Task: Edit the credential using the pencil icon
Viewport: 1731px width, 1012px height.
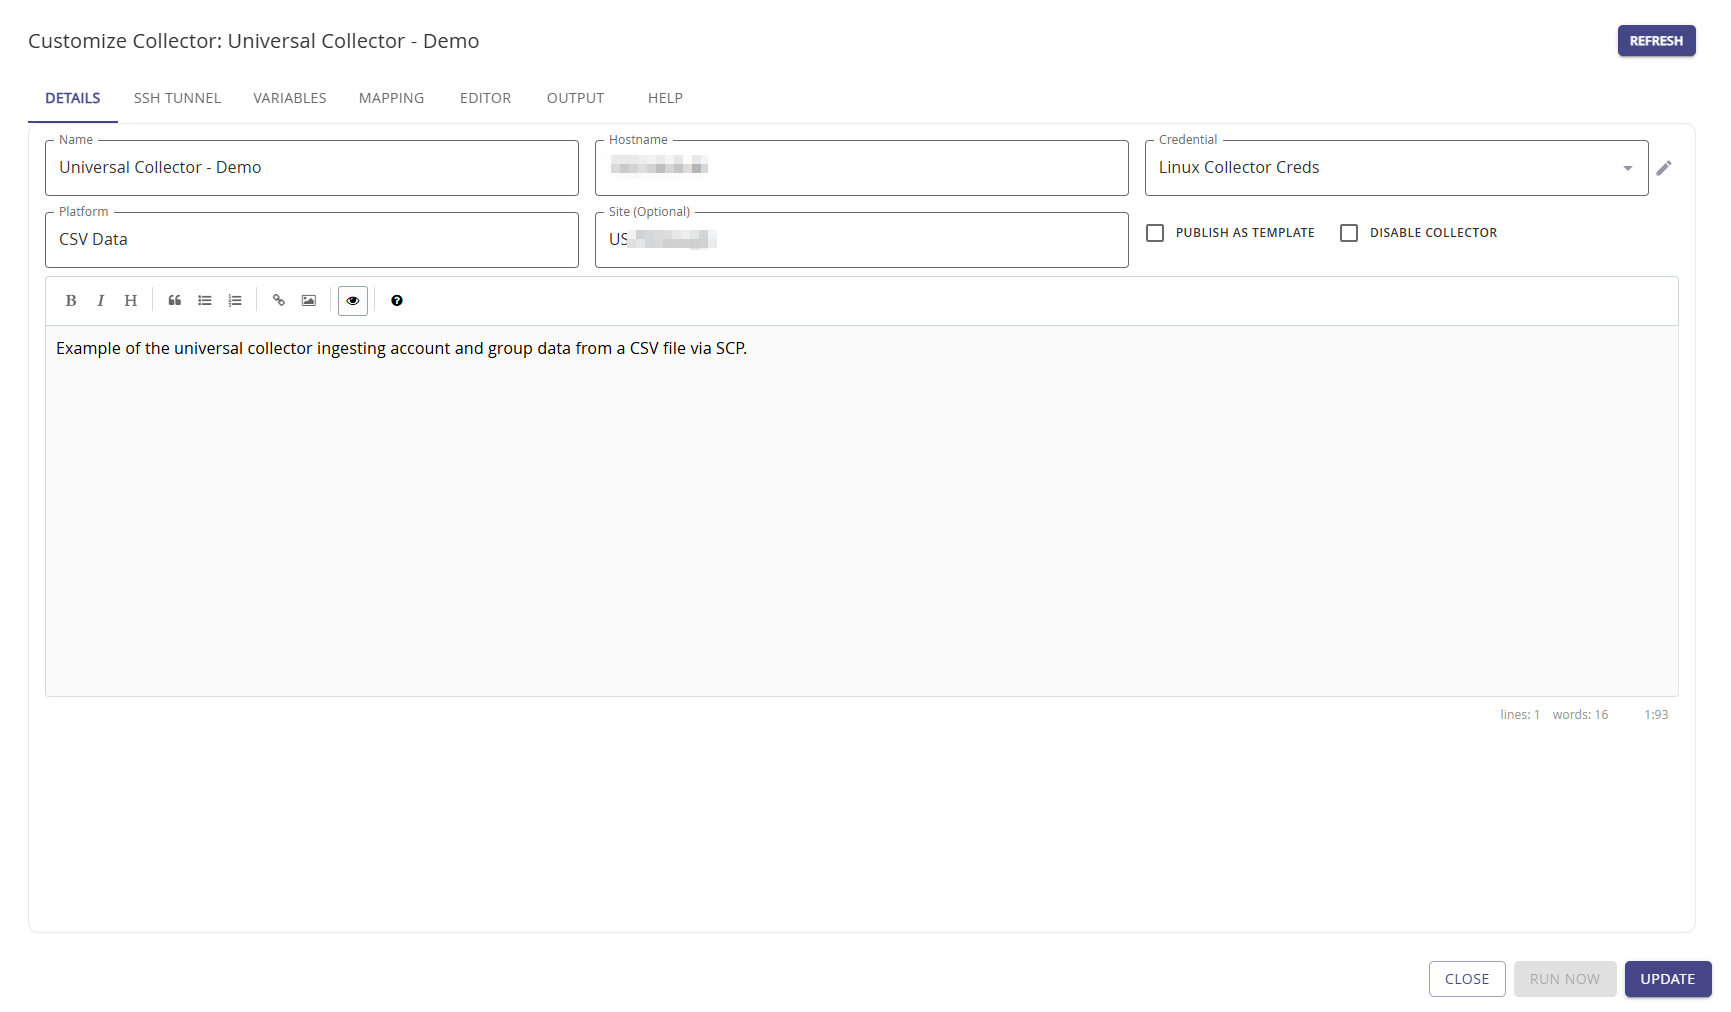Action: [1664, 168]
